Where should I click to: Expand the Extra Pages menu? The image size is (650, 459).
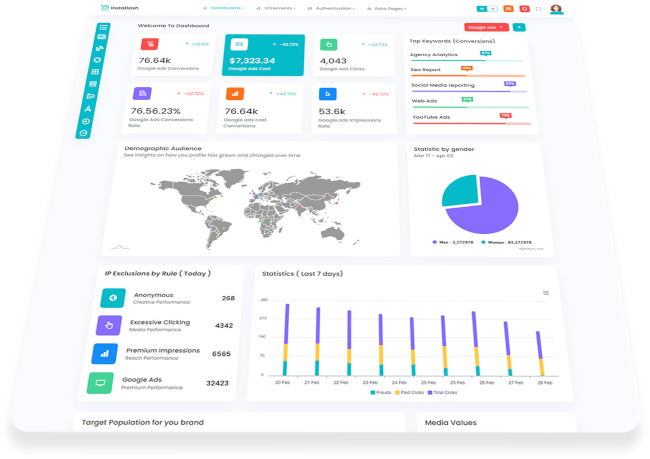click(x=386, y=8)
